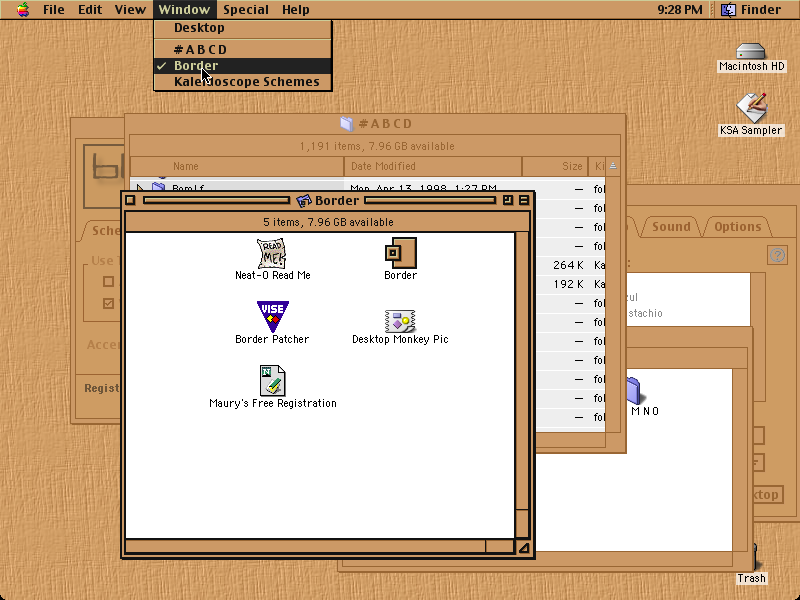Click the Border window's resize corner box

(x=523, y=547)
